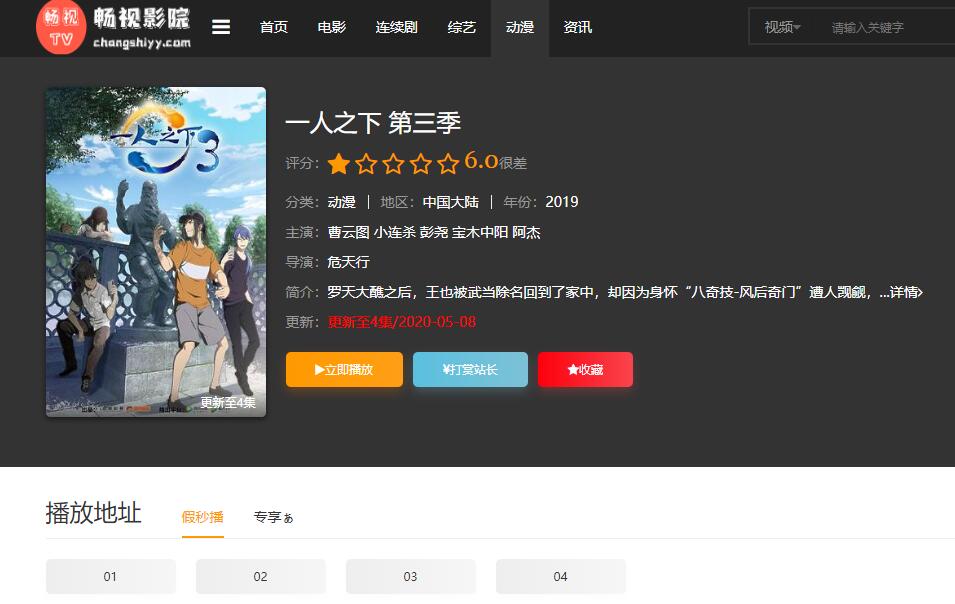Viewport: 955px width, 604px height.
Task: Play episode 03
Action: 411,577
